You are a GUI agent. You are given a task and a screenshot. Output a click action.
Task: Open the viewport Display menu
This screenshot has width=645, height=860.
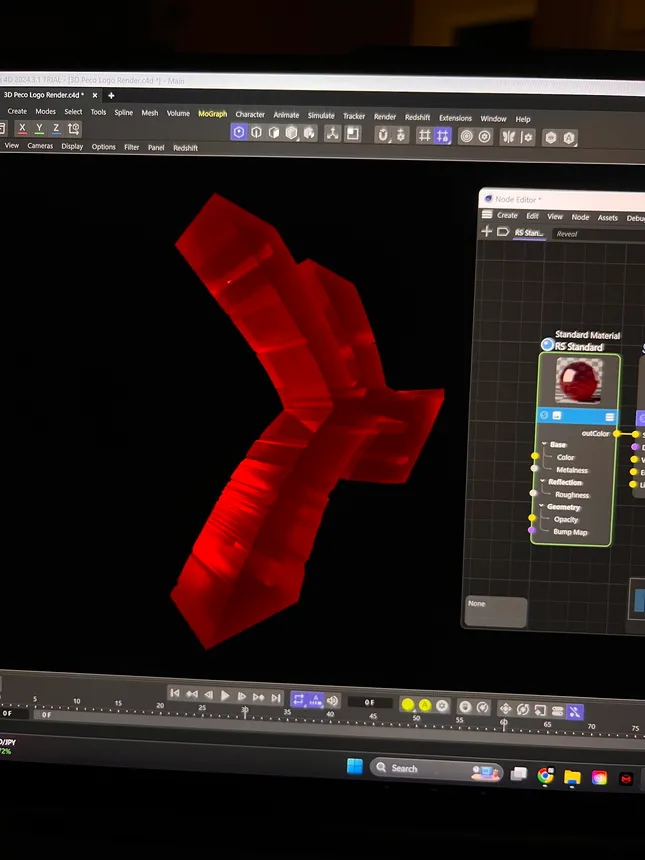point(72,146)
